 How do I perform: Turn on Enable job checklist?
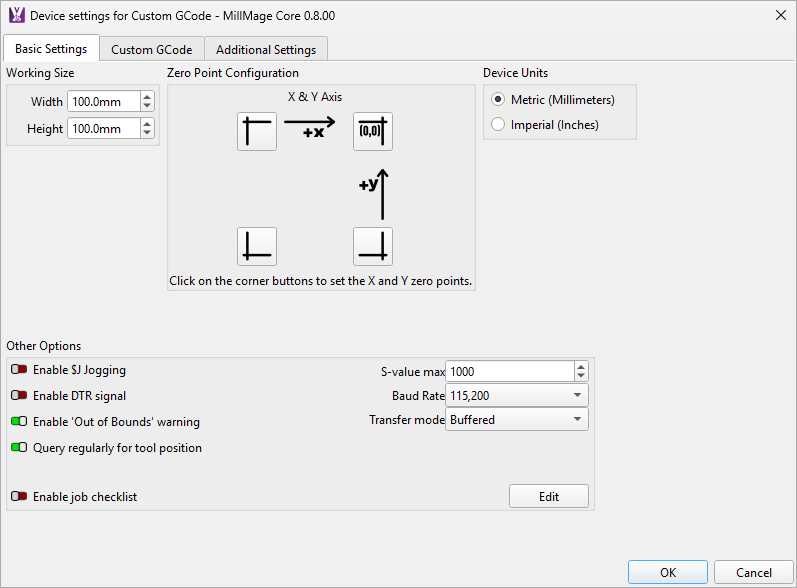click(x=19, y=496)
